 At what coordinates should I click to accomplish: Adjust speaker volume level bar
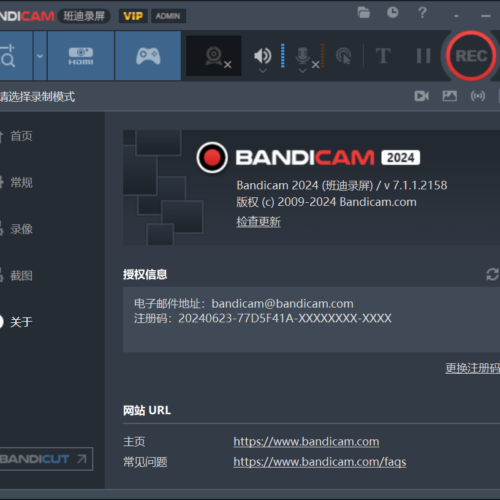pyautogui.click(x=283, y=56)
